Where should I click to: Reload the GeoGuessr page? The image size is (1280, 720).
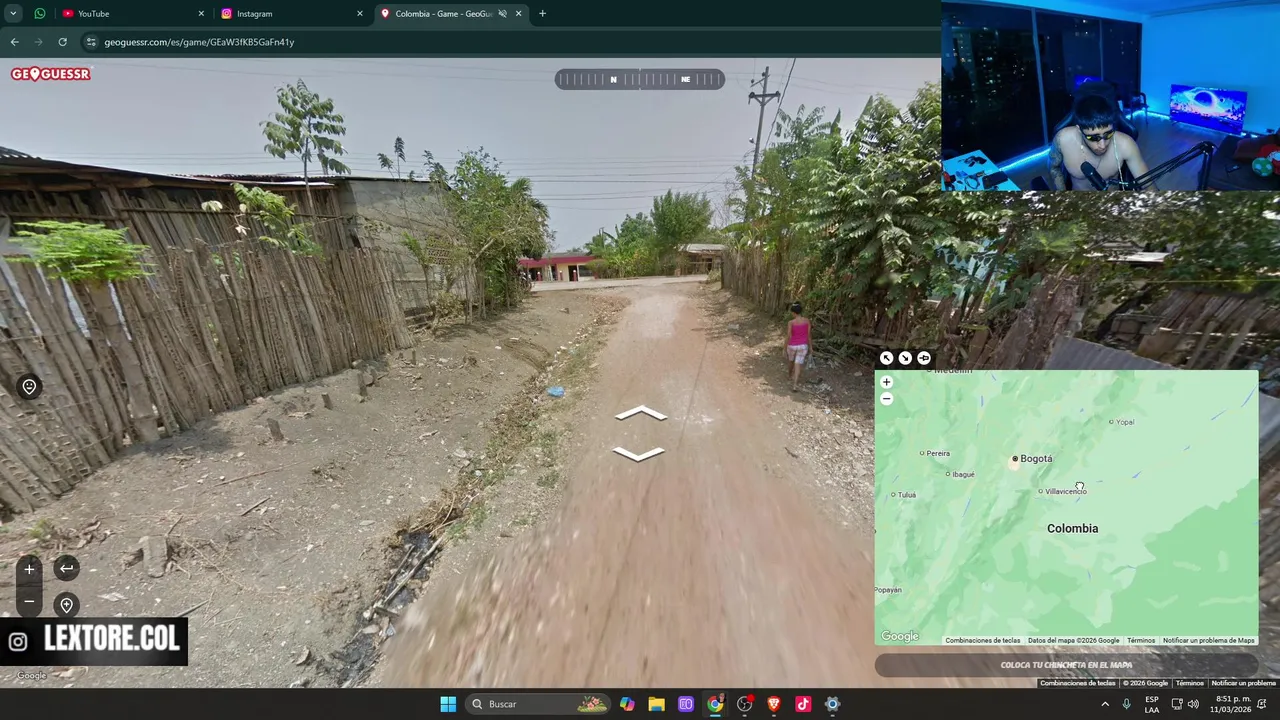pyautogui.click(x=62, y=42)
